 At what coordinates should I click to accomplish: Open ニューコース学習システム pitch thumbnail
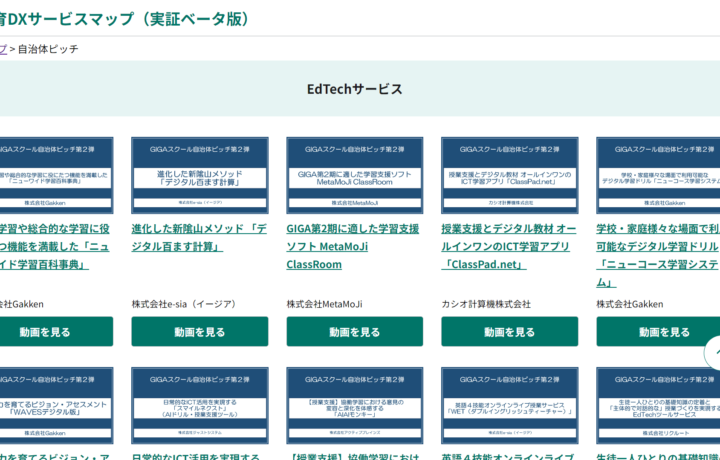(x=658, y=175)
